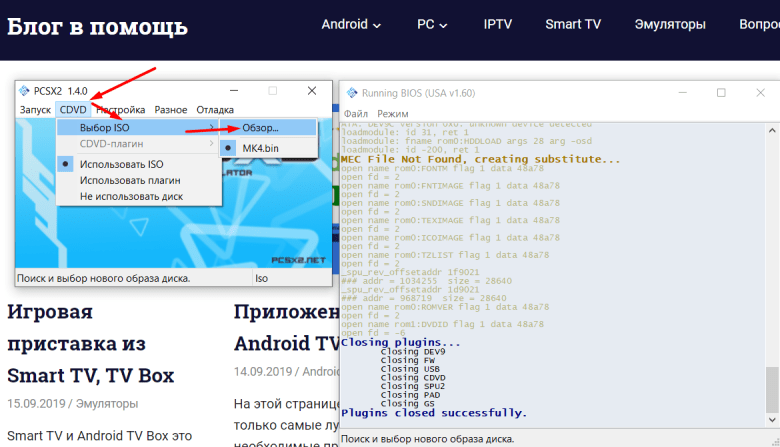Viewport: 780px width, 447px height.
Task: Click the console log scrollbar thumb
Action: [772, 389]
